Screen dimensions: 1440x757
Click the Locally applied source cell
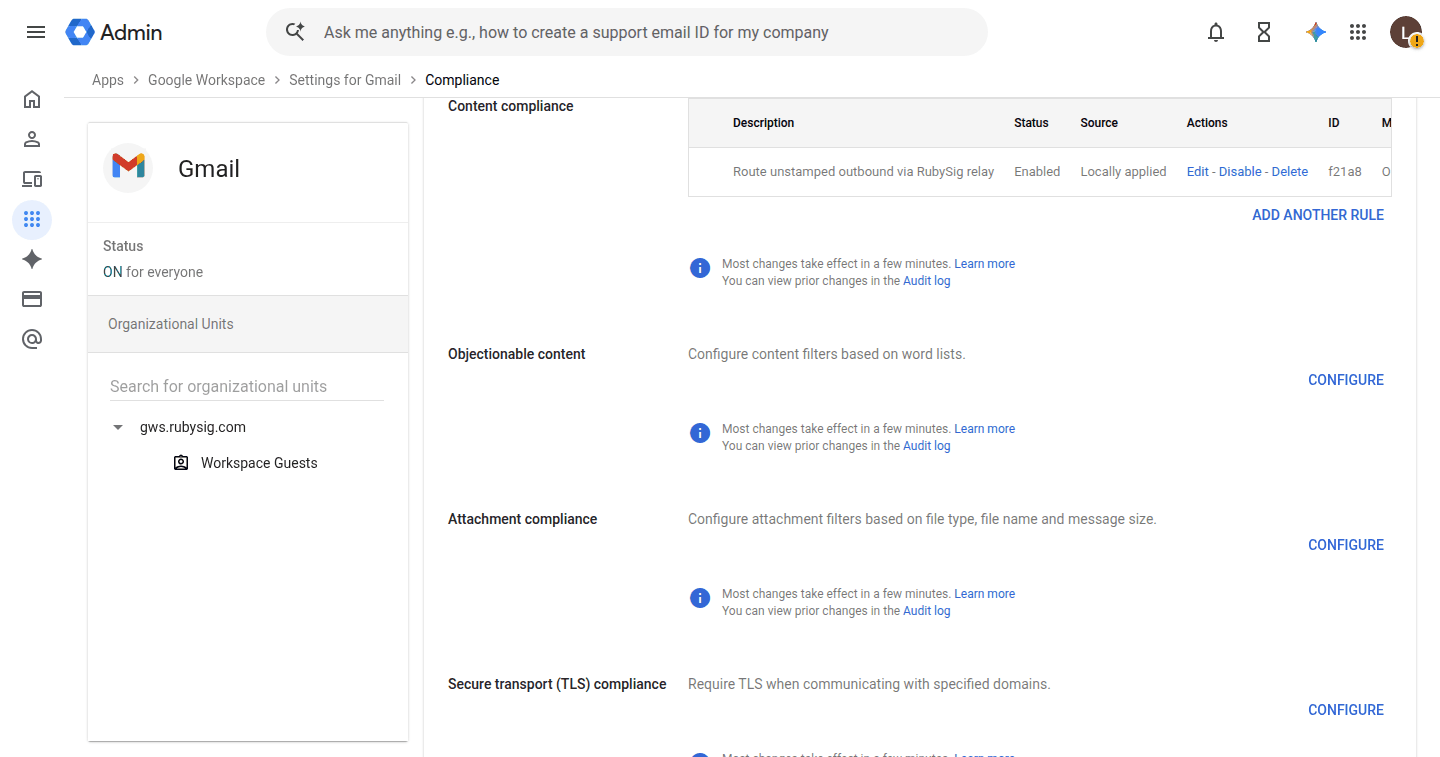(1123, 172)
